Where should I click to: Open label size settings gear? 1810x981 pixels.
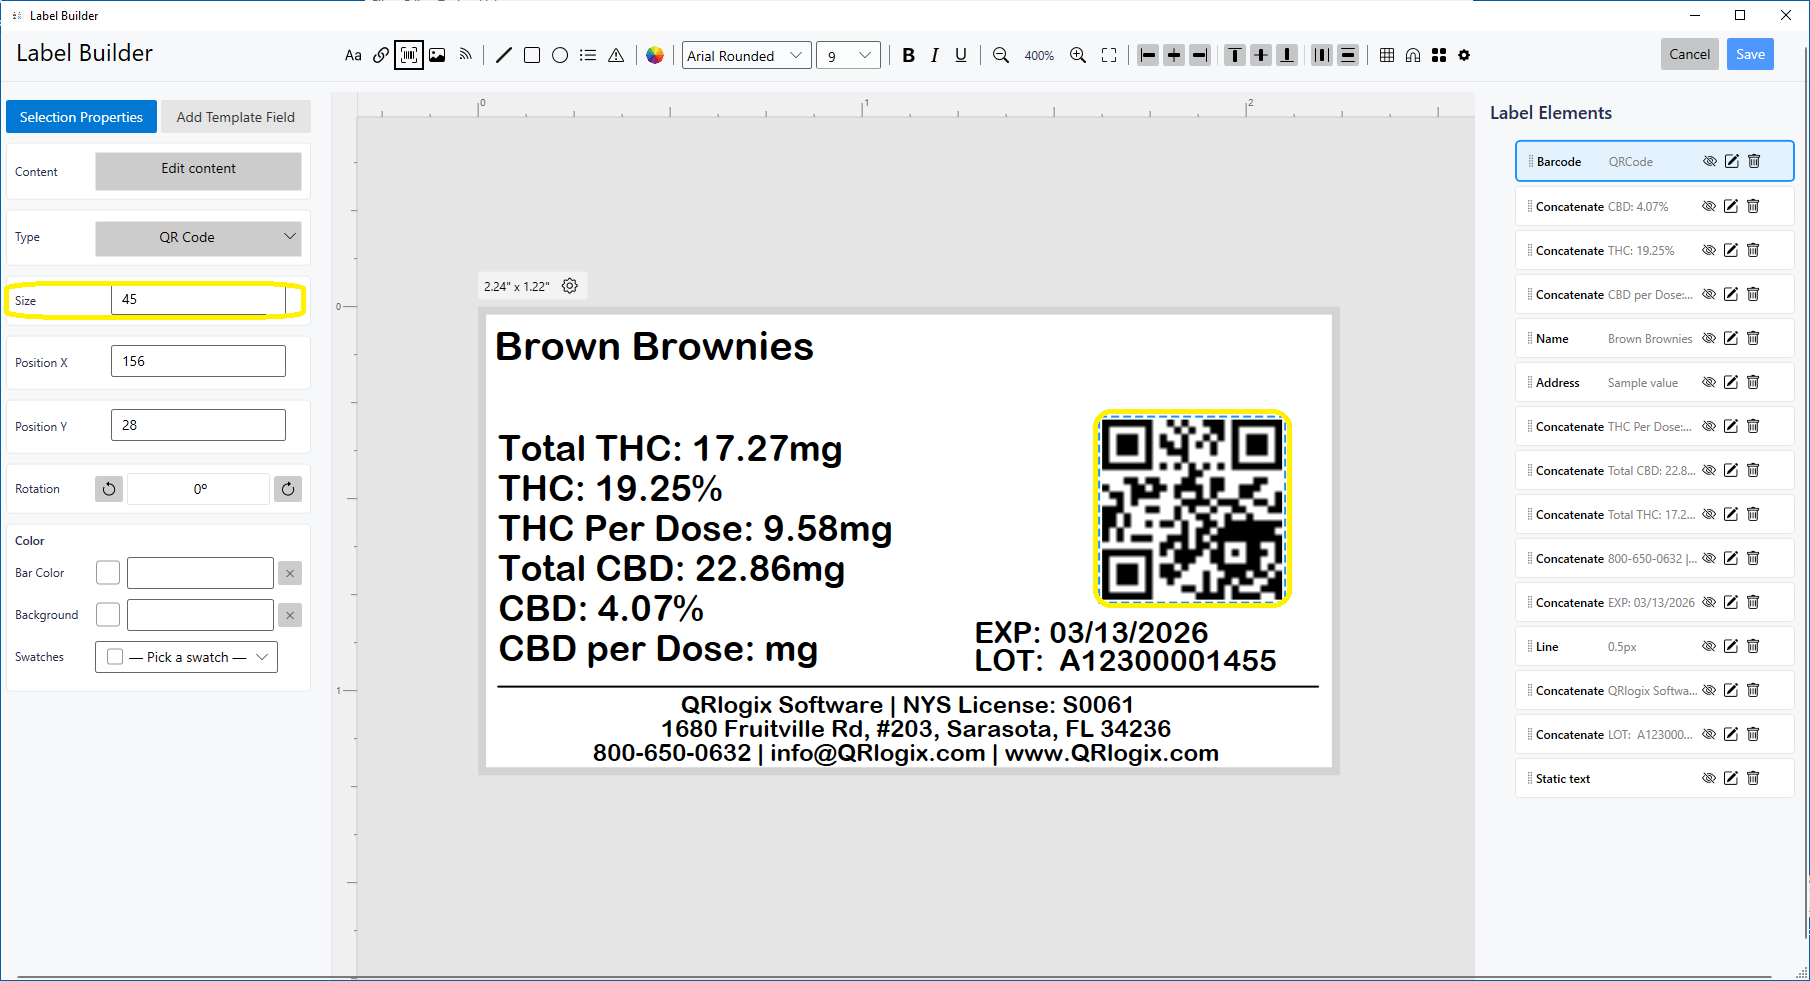click(570, 286)
